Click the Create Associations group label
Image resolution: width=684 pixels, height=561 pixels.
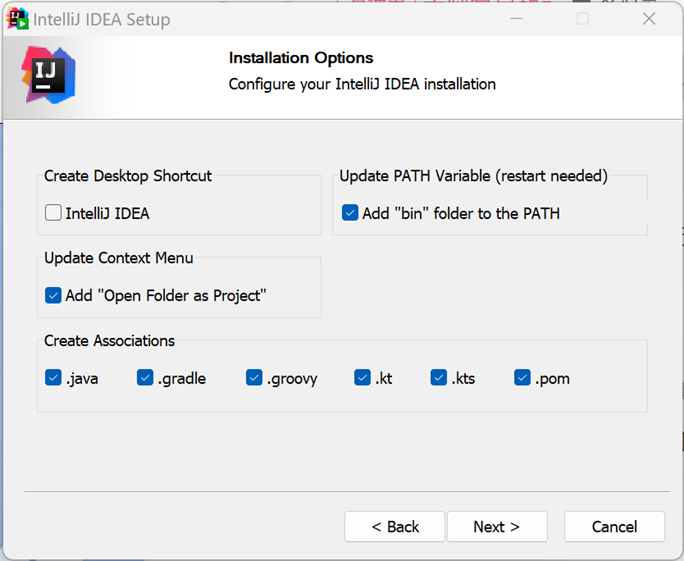click(x=109, y=341)
